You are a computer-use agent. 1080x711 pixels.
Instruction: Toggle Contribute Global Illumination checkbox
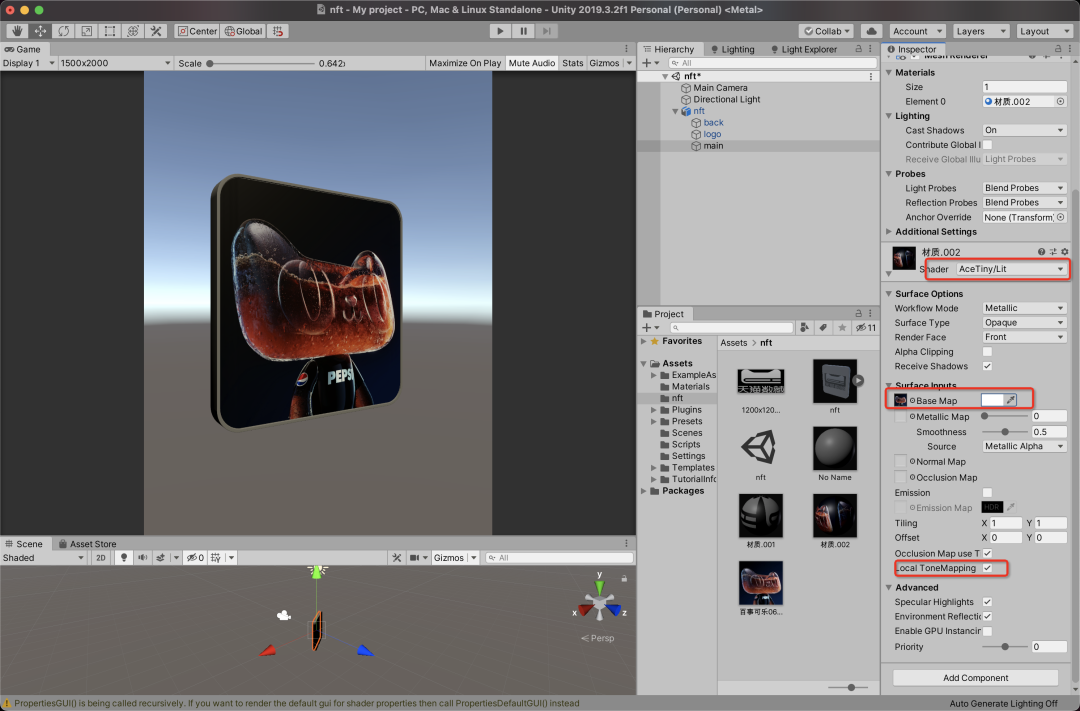click(988, 145)
